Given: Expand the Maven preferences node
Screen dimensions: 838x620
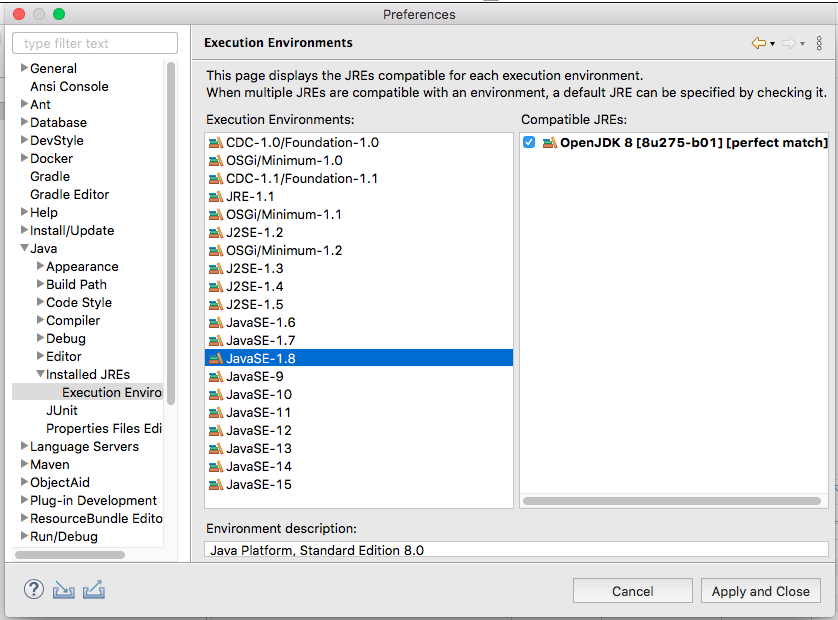Looking at the screenshot, I should click(x=24, y=465).
